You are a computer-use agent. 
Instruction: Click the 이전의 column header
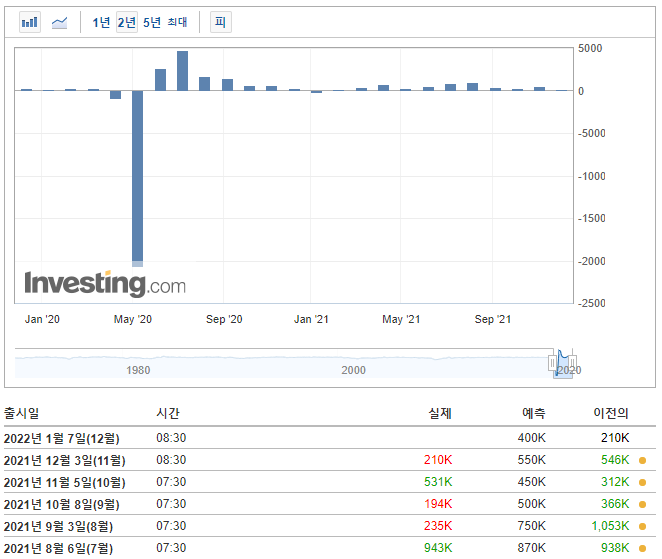[x=611, y=412]
